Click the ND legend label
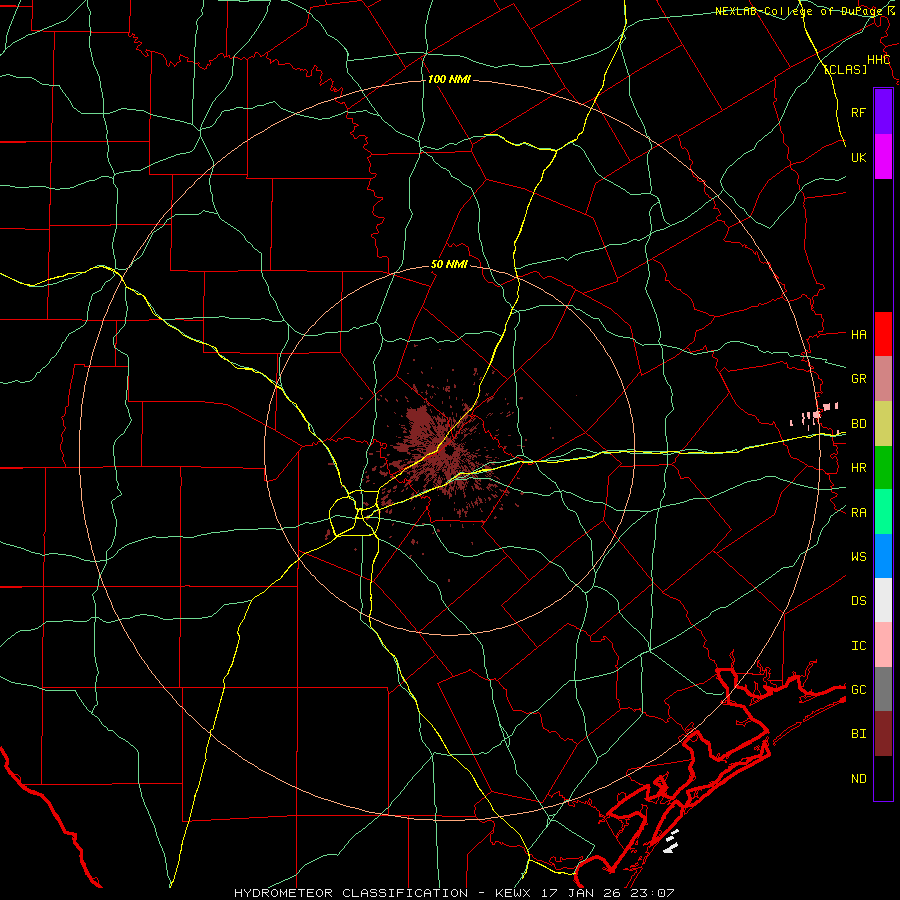The width and height of the screenshot is (900, 900). click(858, 779)
